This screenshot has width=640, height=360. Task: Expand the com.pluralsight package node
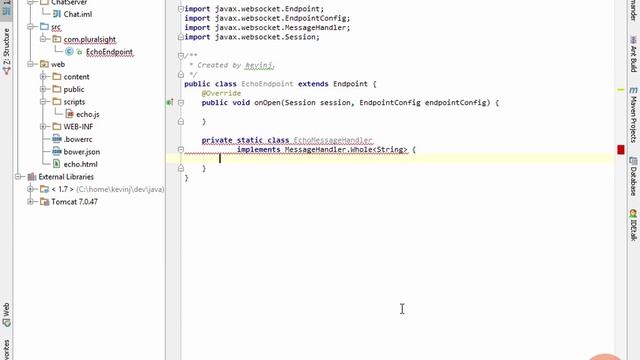pos(43,39)
